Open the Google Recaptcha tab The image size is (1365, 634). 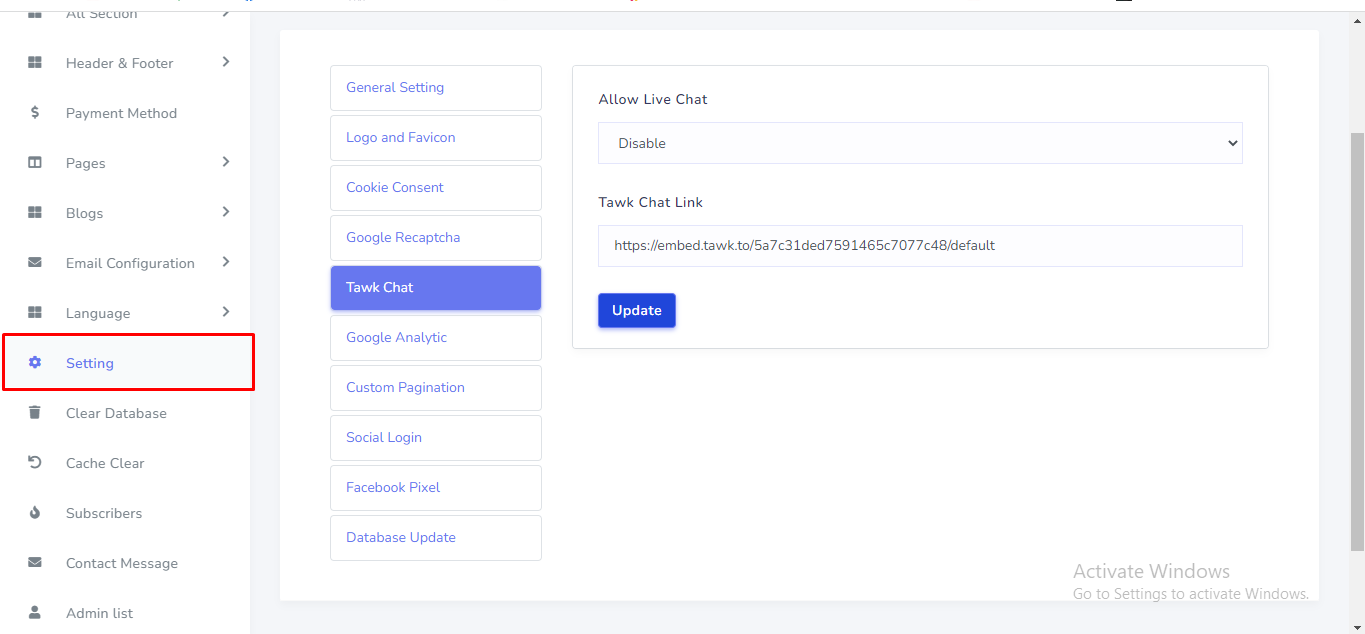[x=435, y=238]
